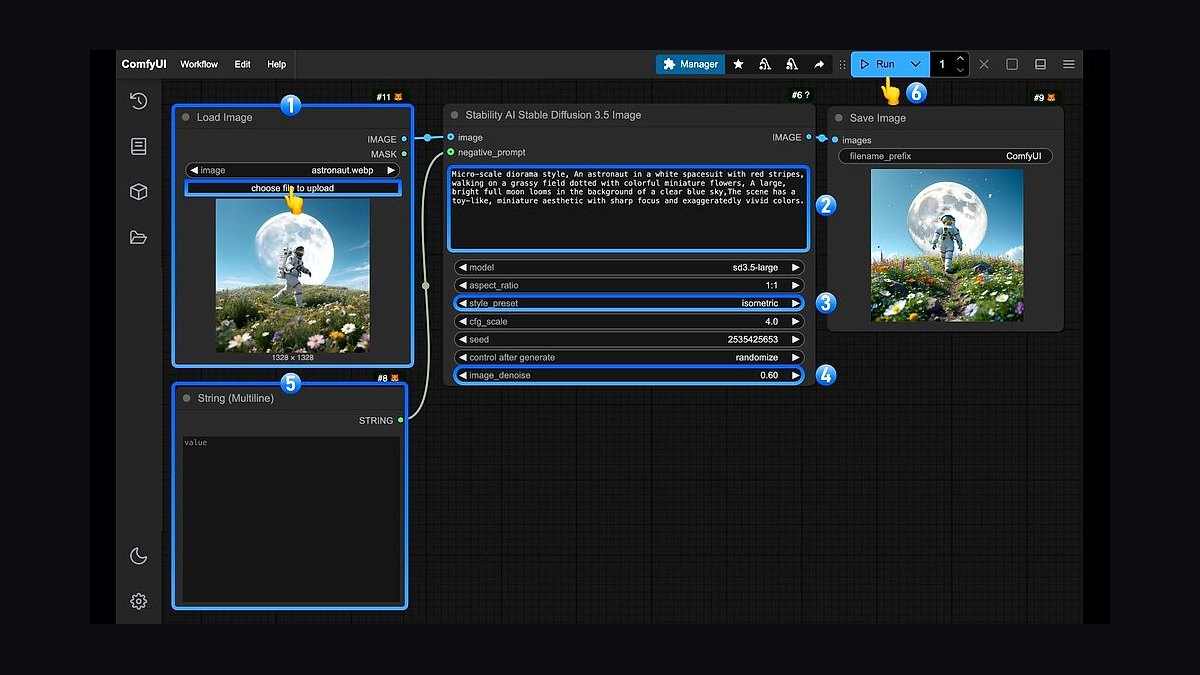Increase the queue batch count with up arrow

[961, 58]
